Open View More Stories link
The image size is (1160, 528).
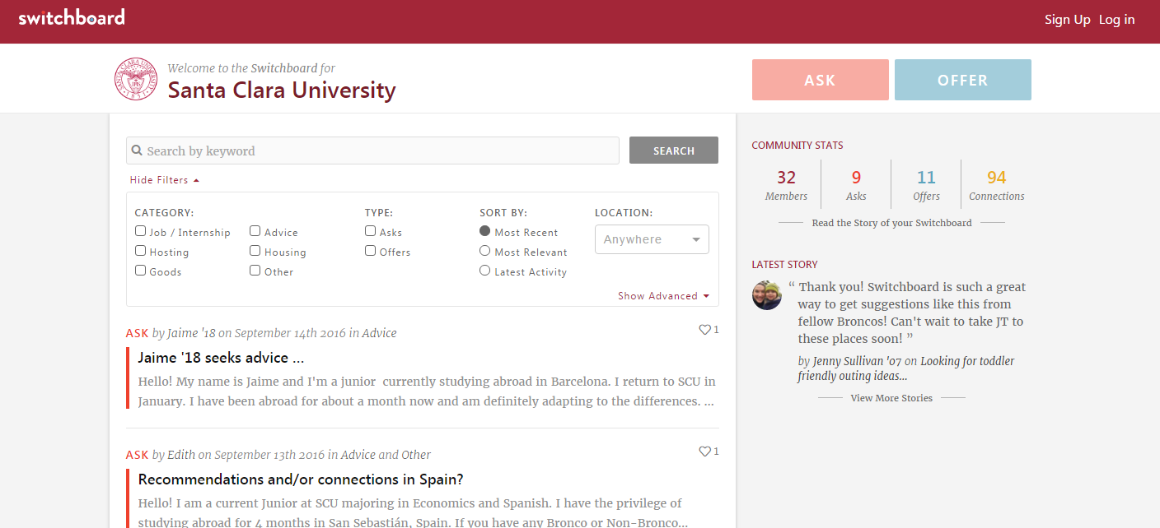coord(891,398)
